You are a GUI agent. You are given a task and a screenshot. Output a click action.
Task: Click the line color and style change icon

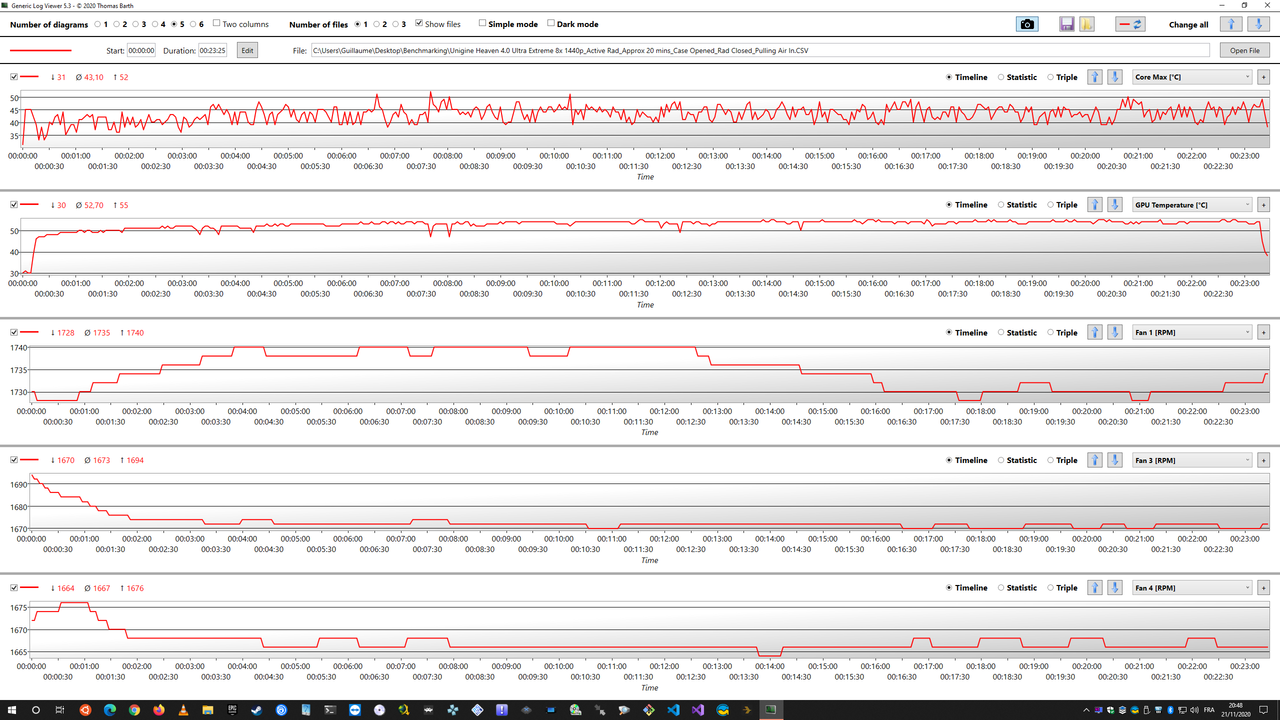coord(1130,23)
